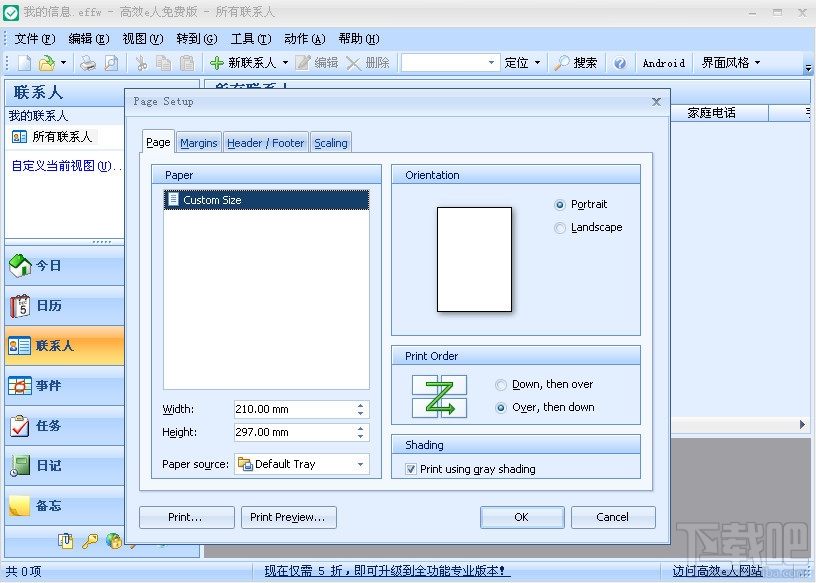Open the 转到(G) menu

coord(197,39)
